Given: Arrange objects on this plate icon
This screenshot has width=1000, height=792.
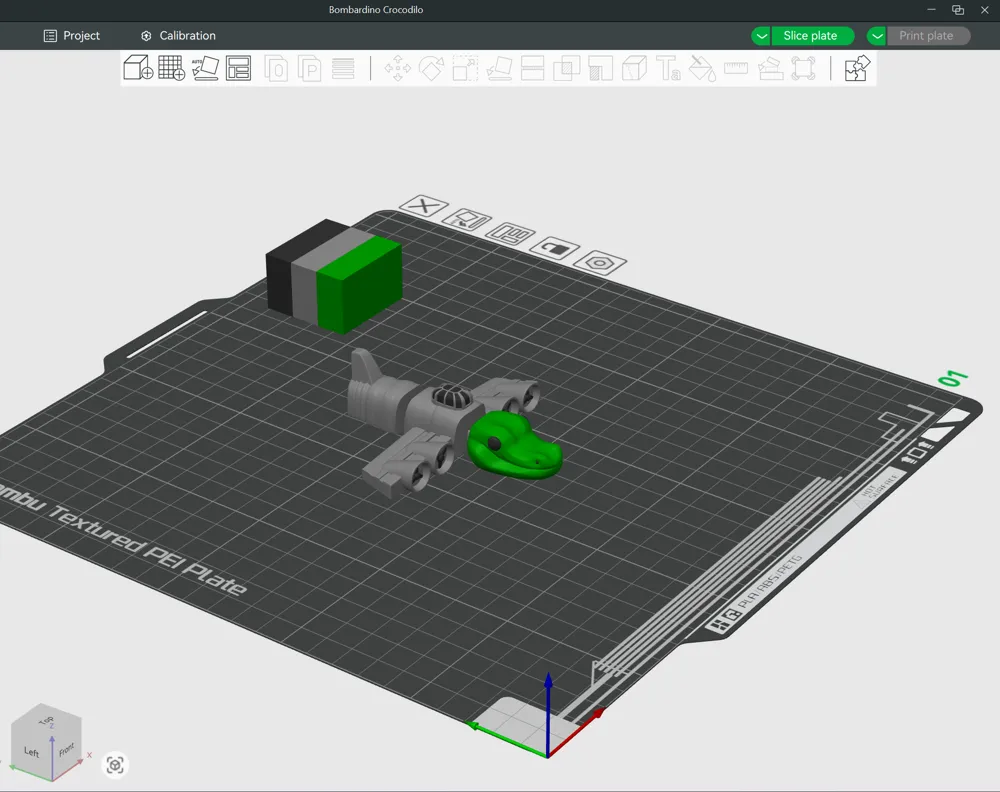Looking at the screenshot, I should coord(510,234).
